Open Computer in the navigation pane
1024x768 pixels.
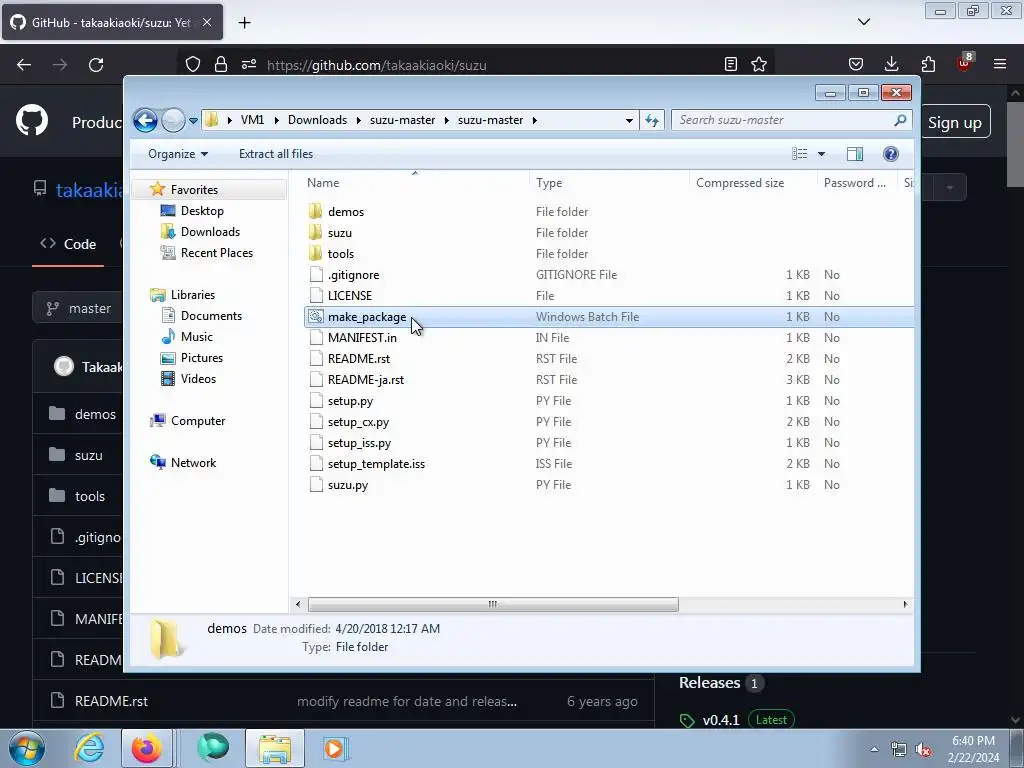(x=198, y=421)
